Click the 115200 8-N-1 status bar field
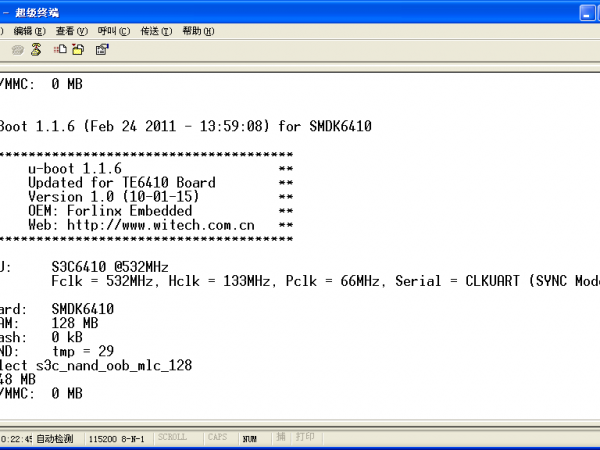 117,438
